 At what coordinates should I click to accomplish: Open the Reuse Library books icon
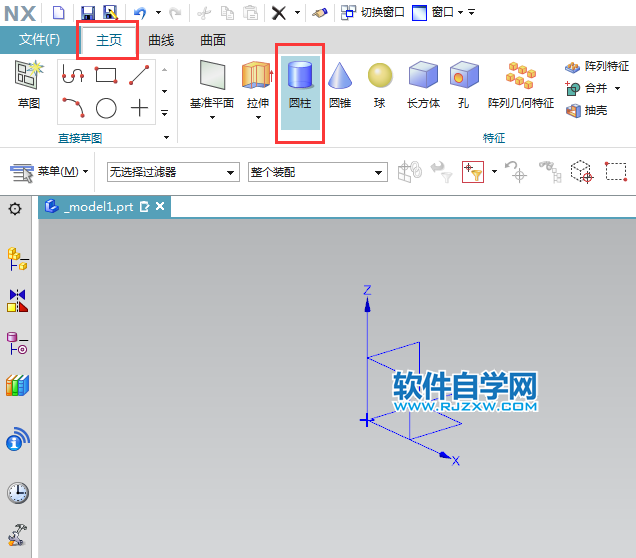(x=17, y=386)
